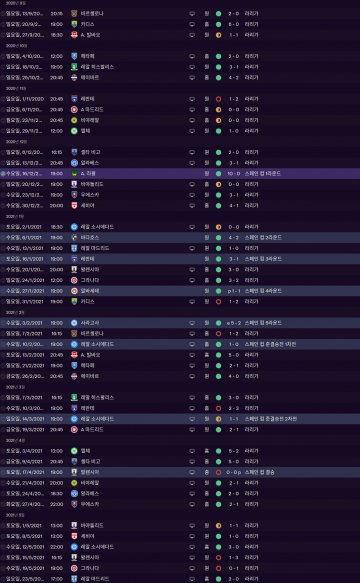Image resolution: width=360 pixels, height=583 pixels.
Task: Click green win indicator on the 10-0 cup match
Action: (x=218, y=174)
